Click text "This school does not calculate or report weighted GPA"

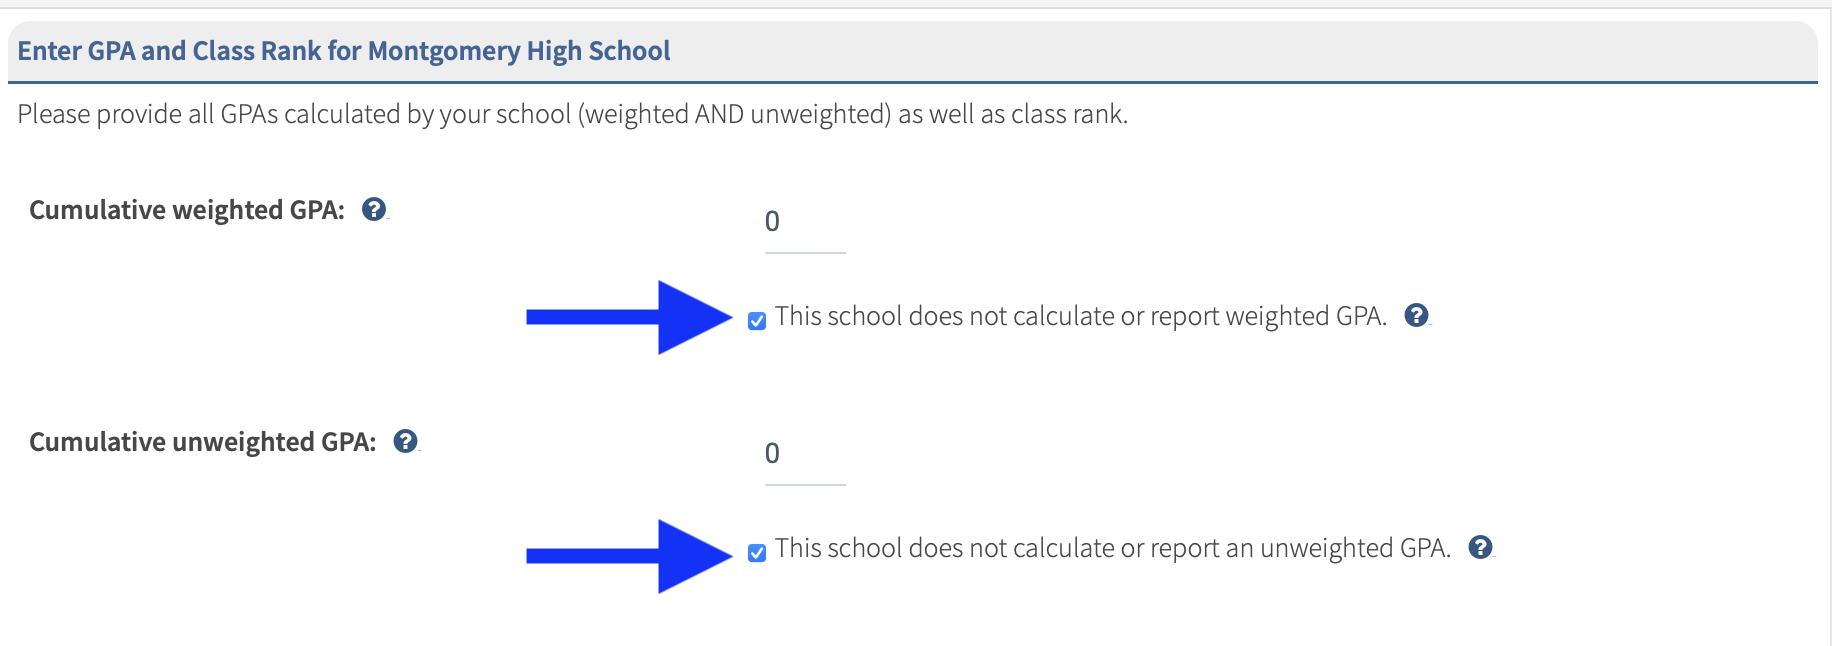(x=1080, y=317)
